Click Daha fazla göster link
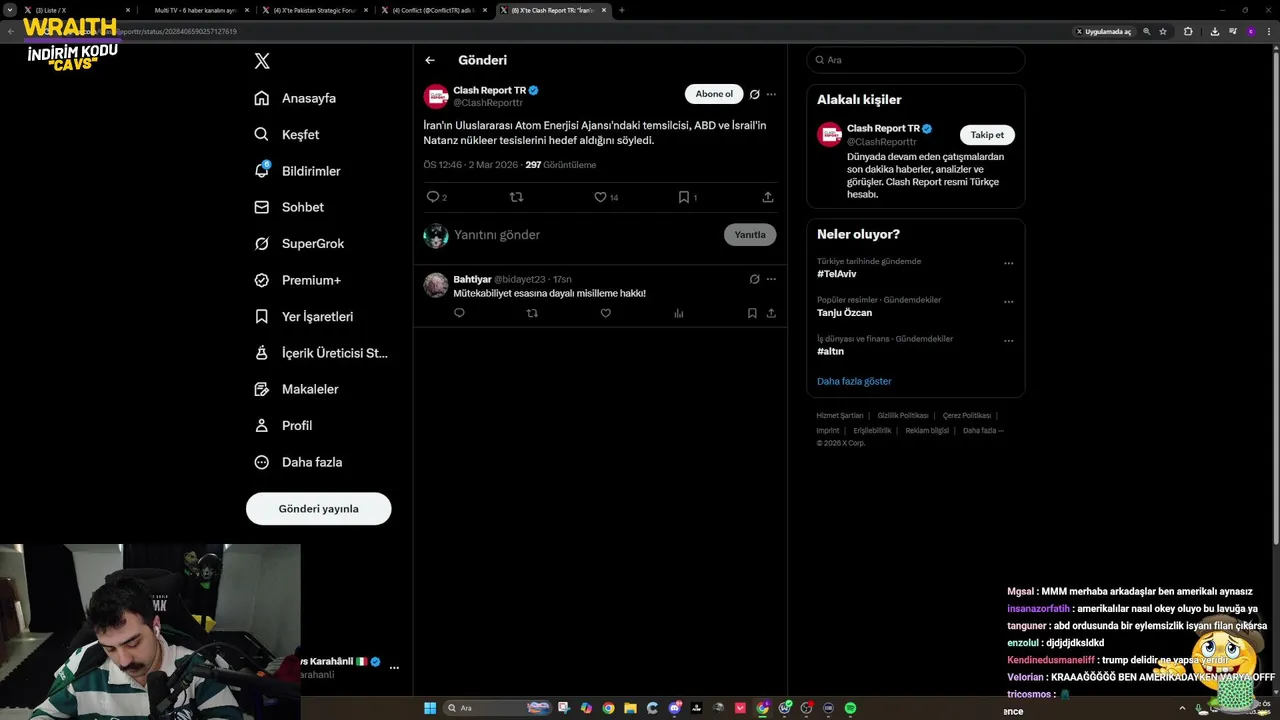Image resolution: width=1280 pixels, height=720 pixels. tap(854, 381)
